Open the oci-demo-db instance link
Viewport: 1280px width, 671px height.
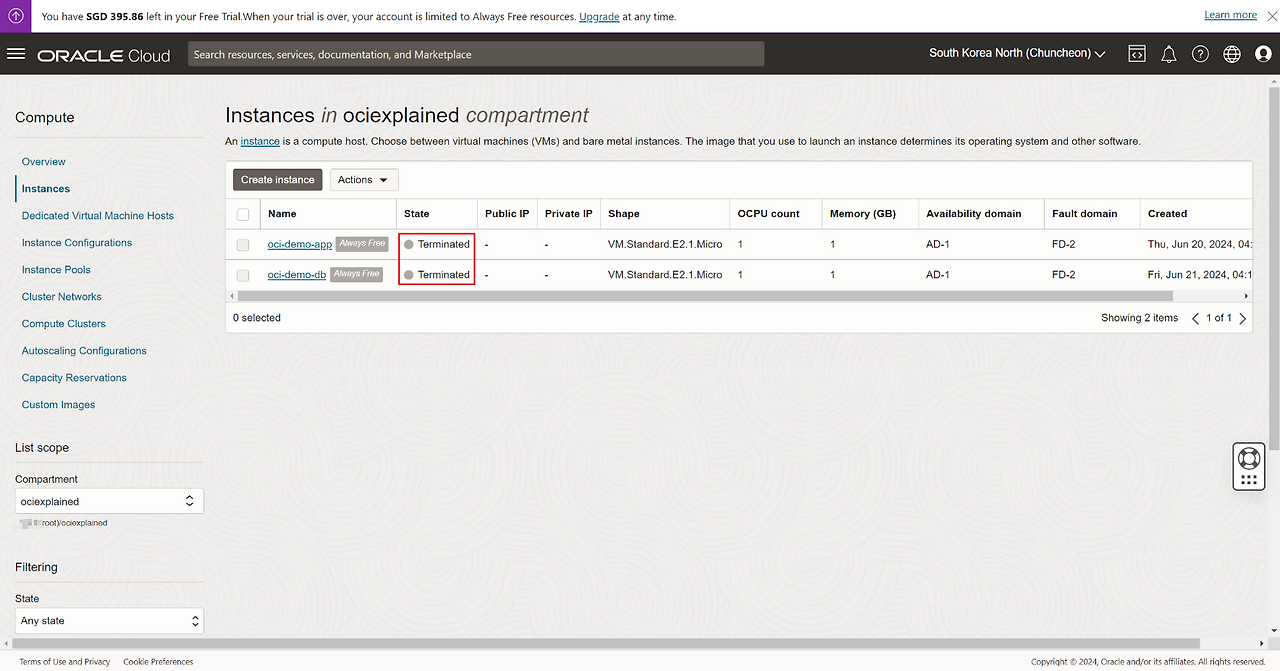click(297, 274)
